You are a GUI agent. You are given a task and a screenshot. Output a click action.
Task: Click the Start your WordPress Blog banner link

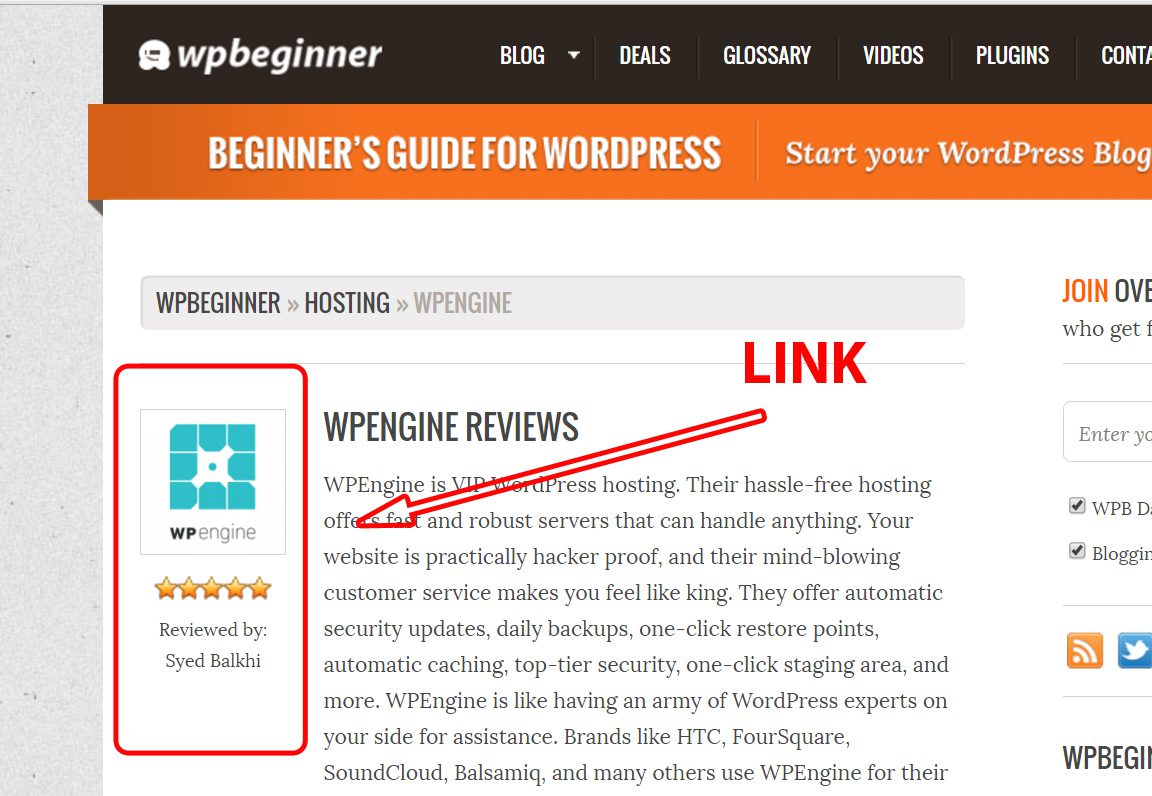tap(968, 154)
